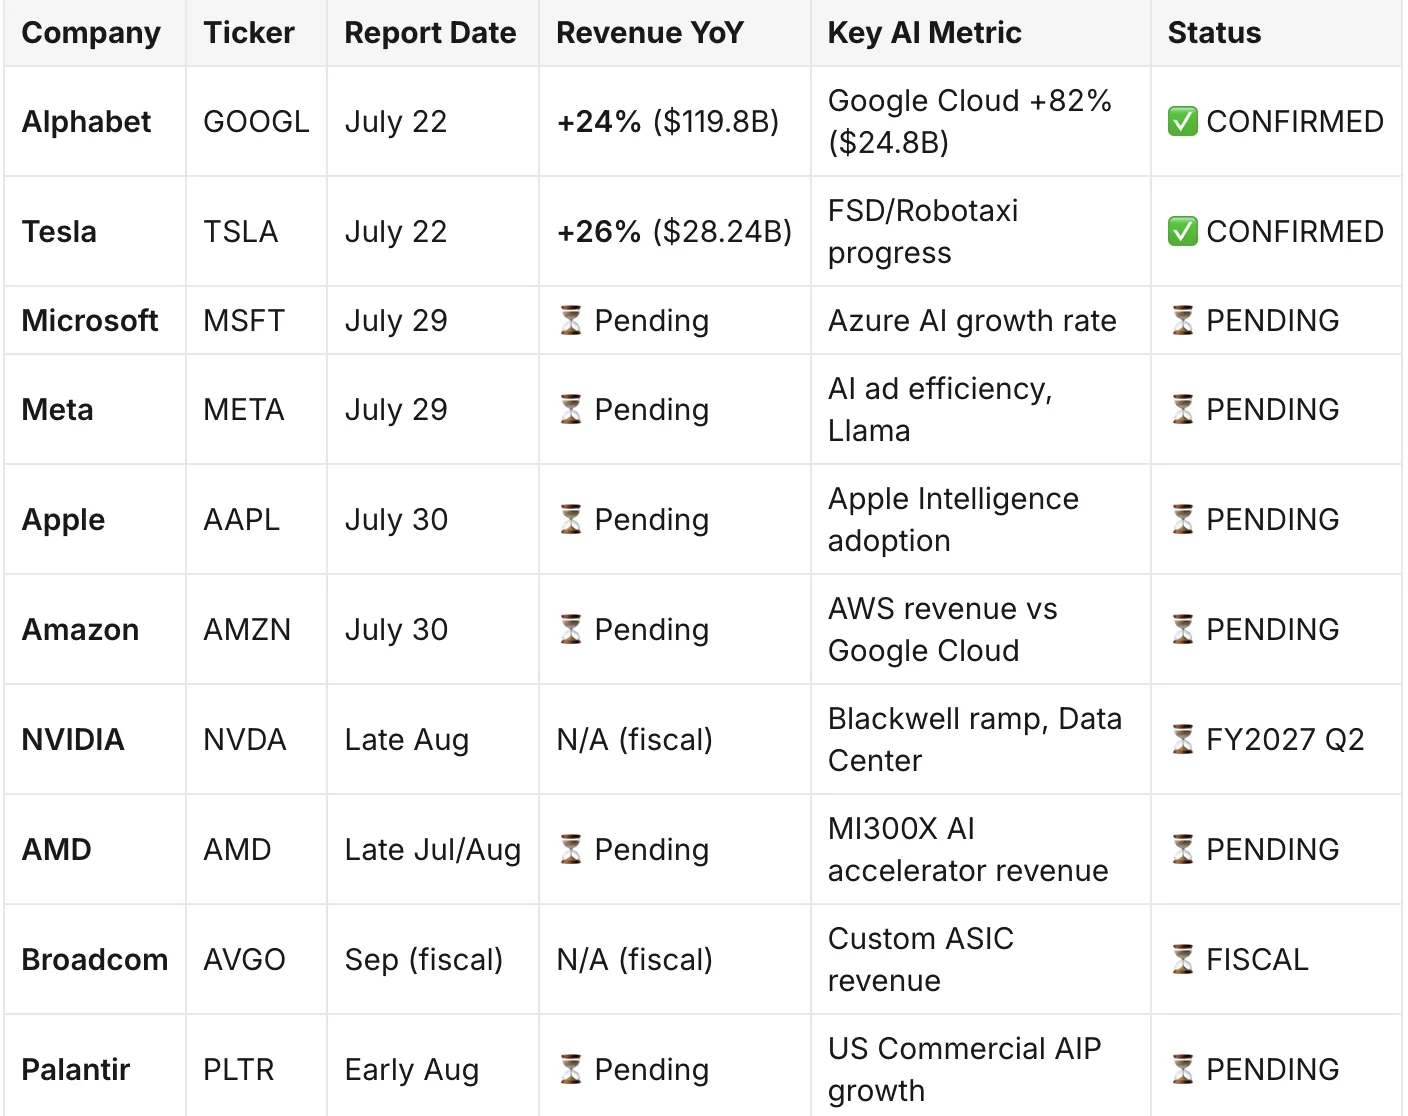Click the Sep (fiscal) report date
This screenshot has width=1408, height=1116.
(424, 960)
